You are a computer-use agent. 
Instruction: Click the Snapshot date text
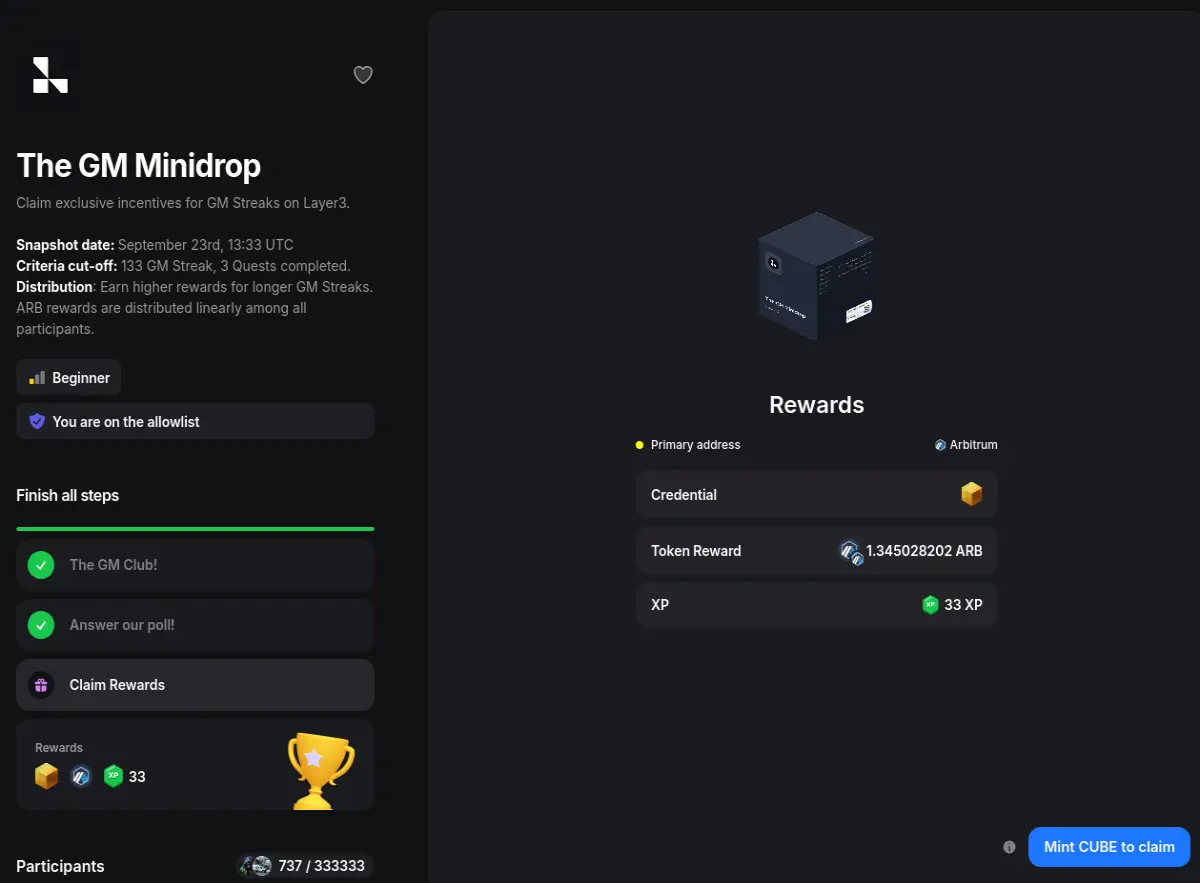point(155,245)
